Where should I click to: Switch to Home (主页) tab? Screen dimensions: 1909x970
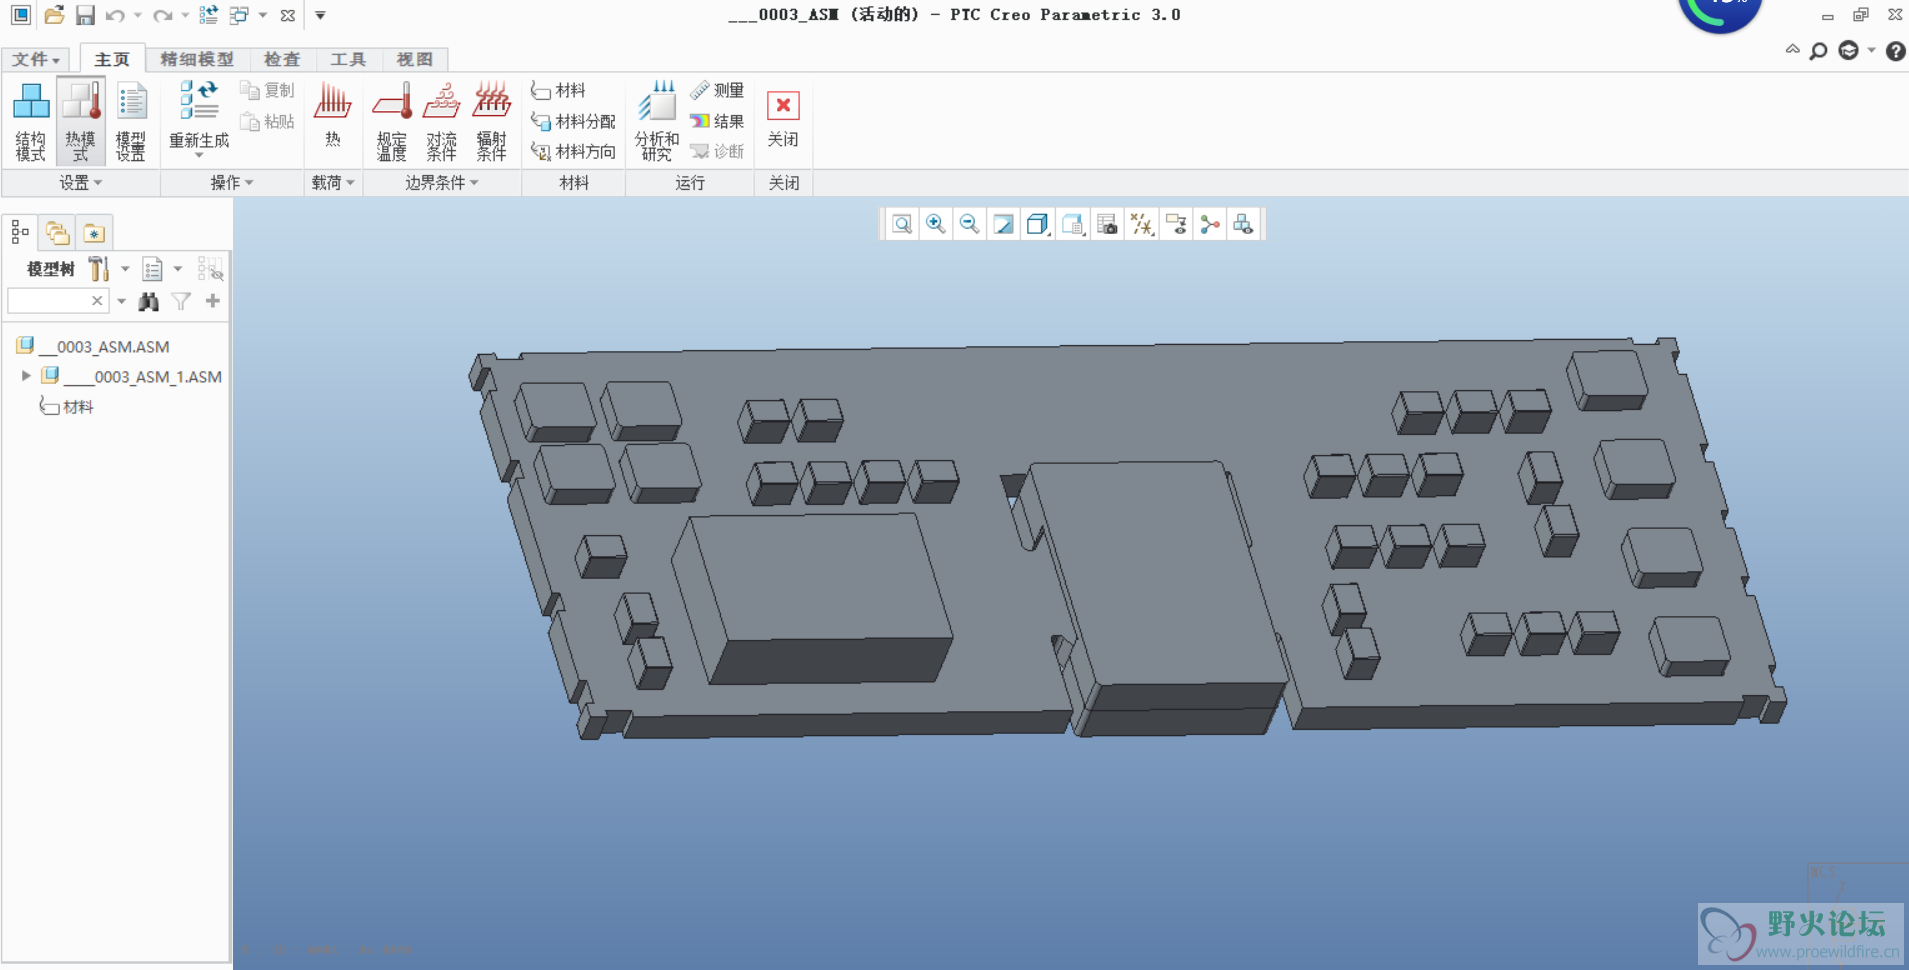coord(112,59)
